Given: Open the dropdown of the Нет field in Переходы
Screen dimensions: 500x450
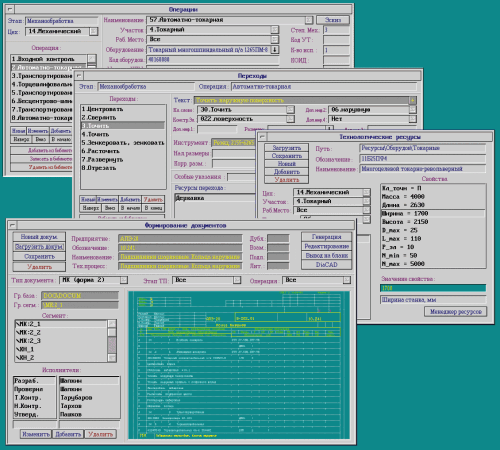Looking at the screenshot, I should click(x=413, y=119).
